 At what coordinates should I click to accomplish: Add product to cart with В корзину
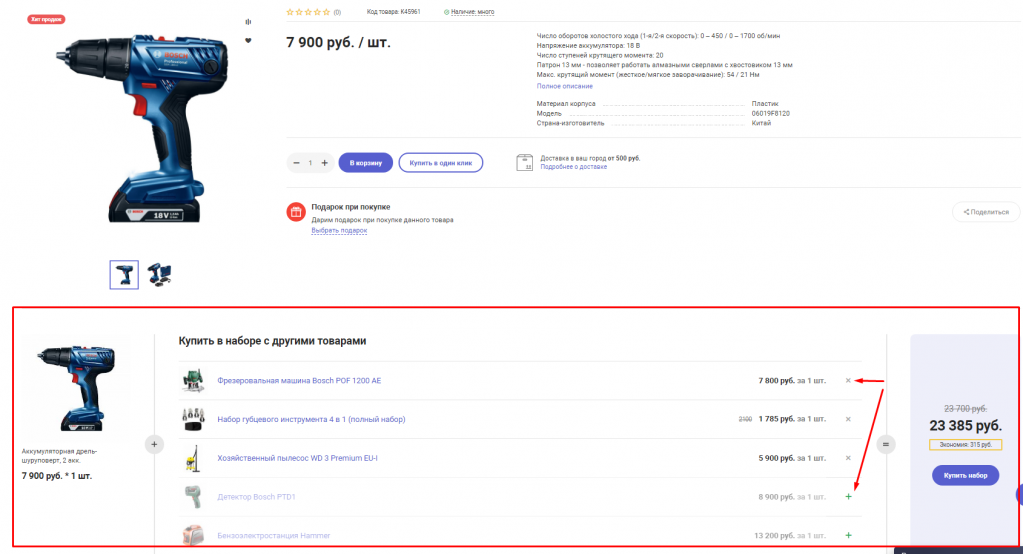click(x=365, y=163)
